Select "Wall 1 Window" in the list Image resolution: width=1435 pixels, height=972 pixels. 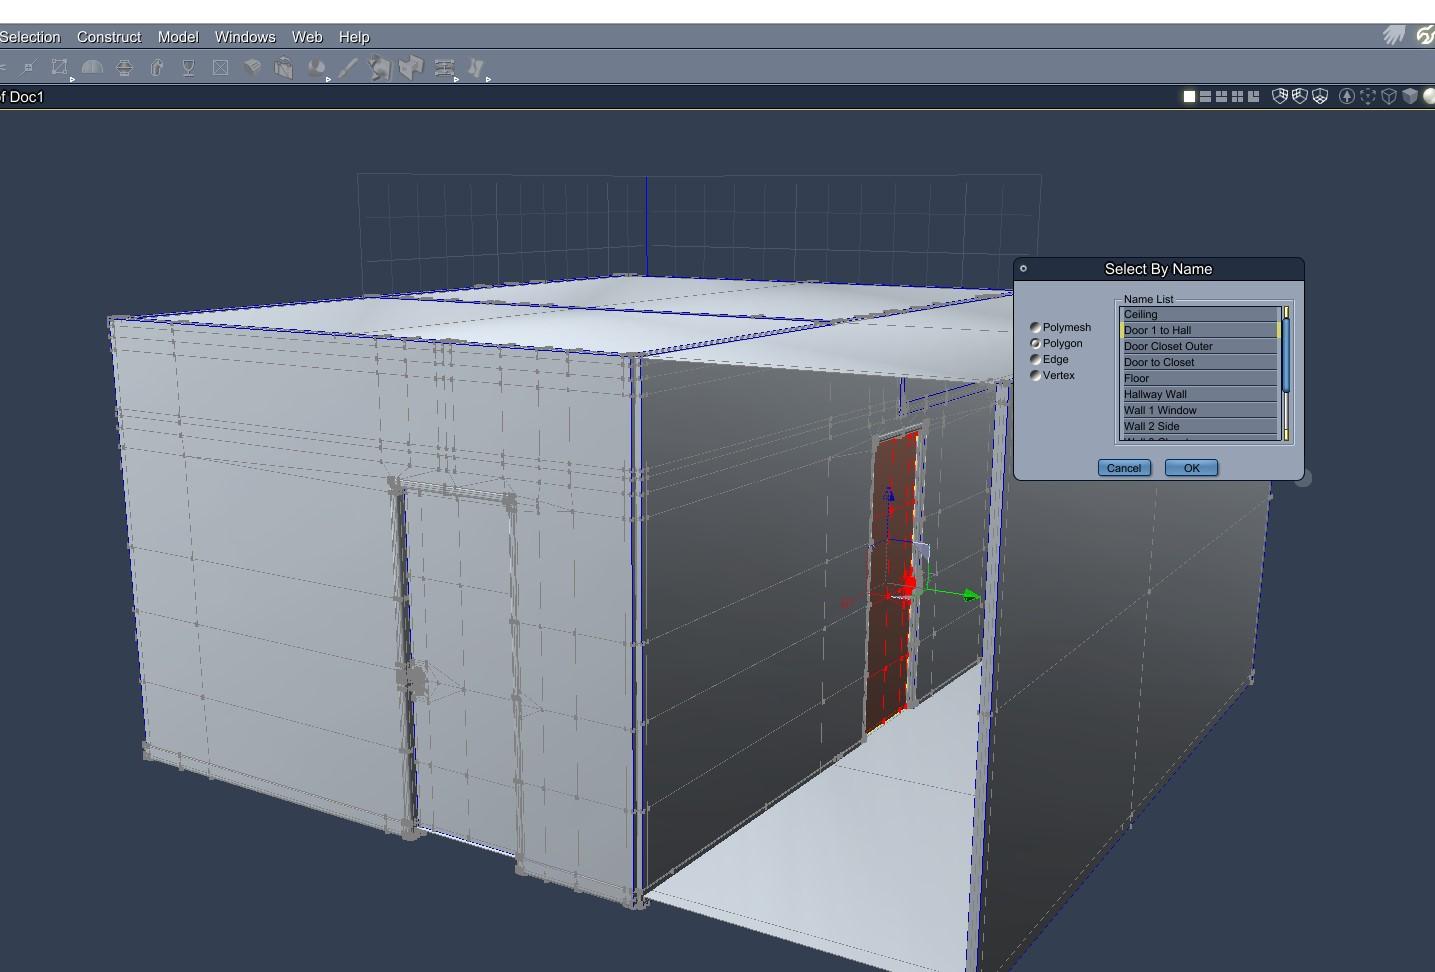pos(1199,410)
